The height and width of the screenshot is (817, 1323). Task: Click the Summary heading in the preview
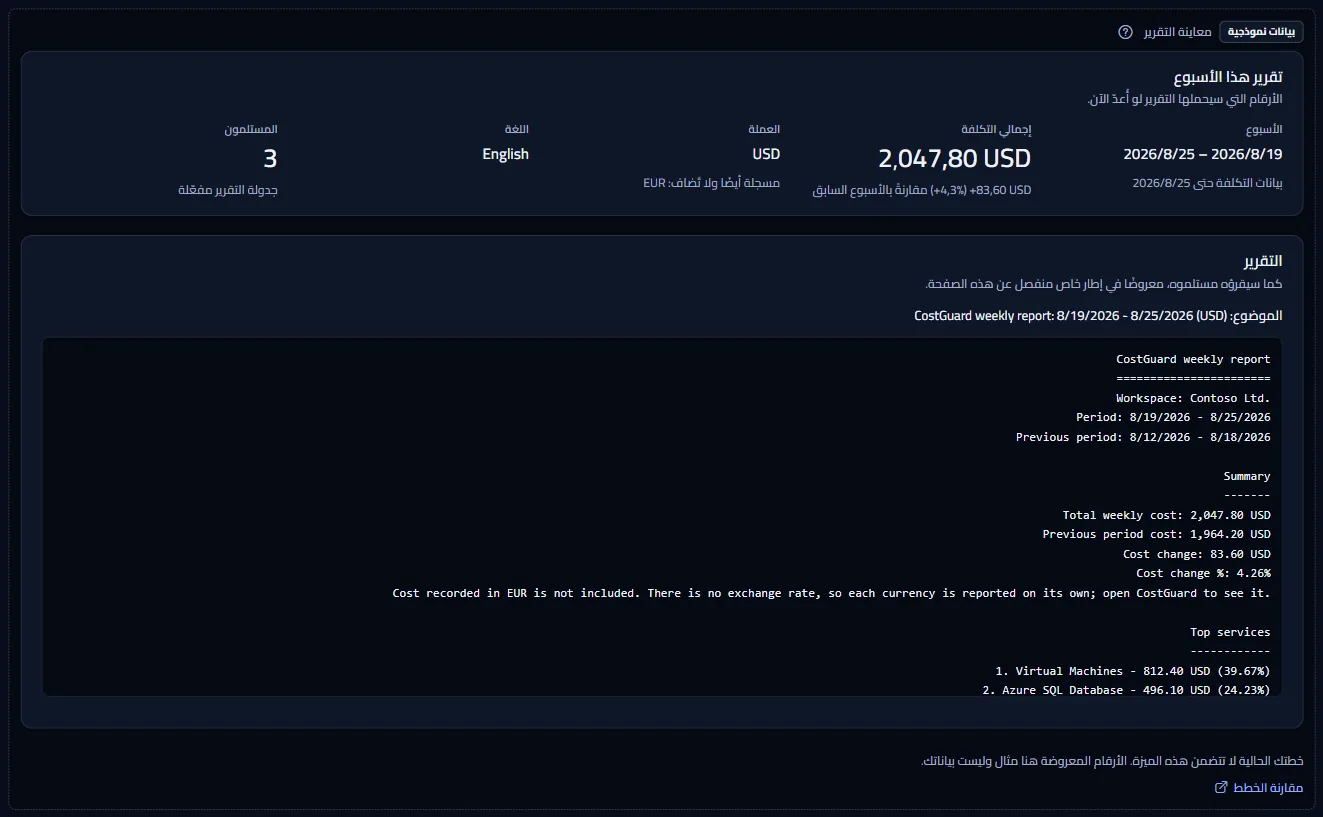(x=1247, y=476)
